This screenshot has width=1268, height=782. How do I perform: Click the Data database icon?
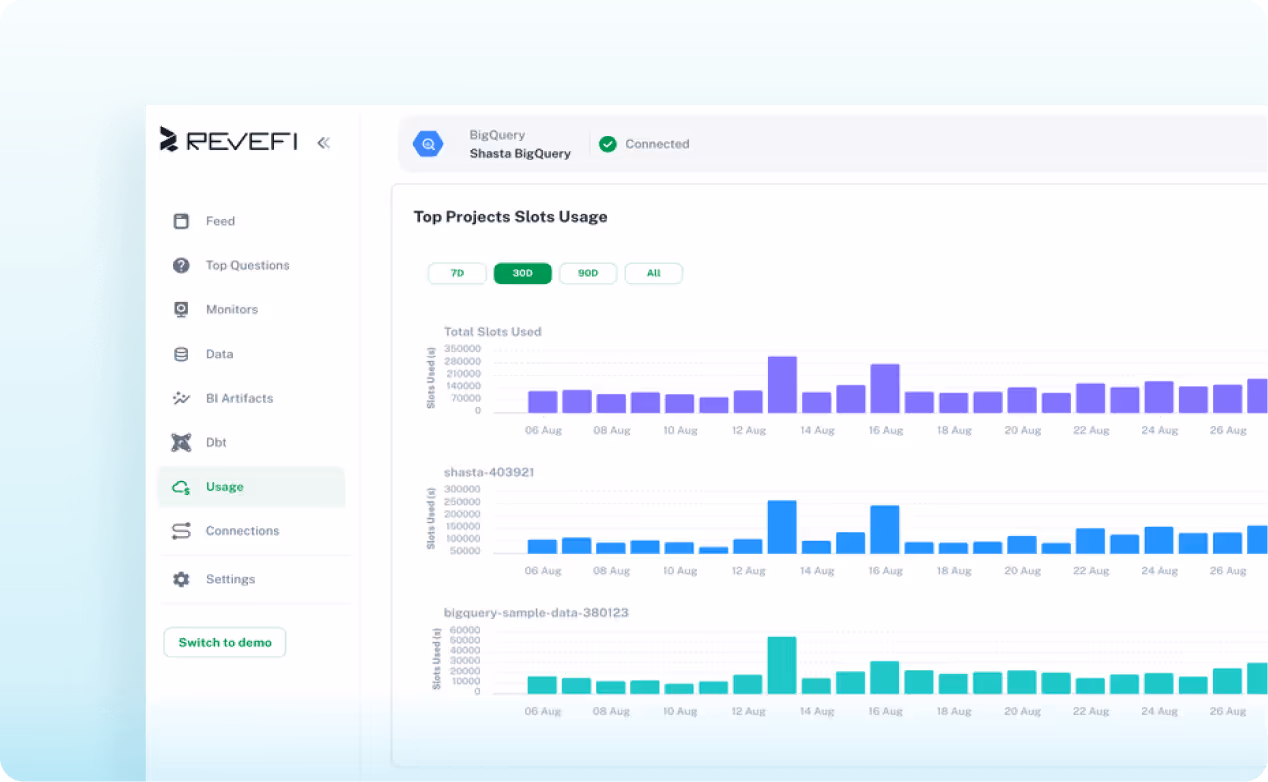(x=181, y=354)
